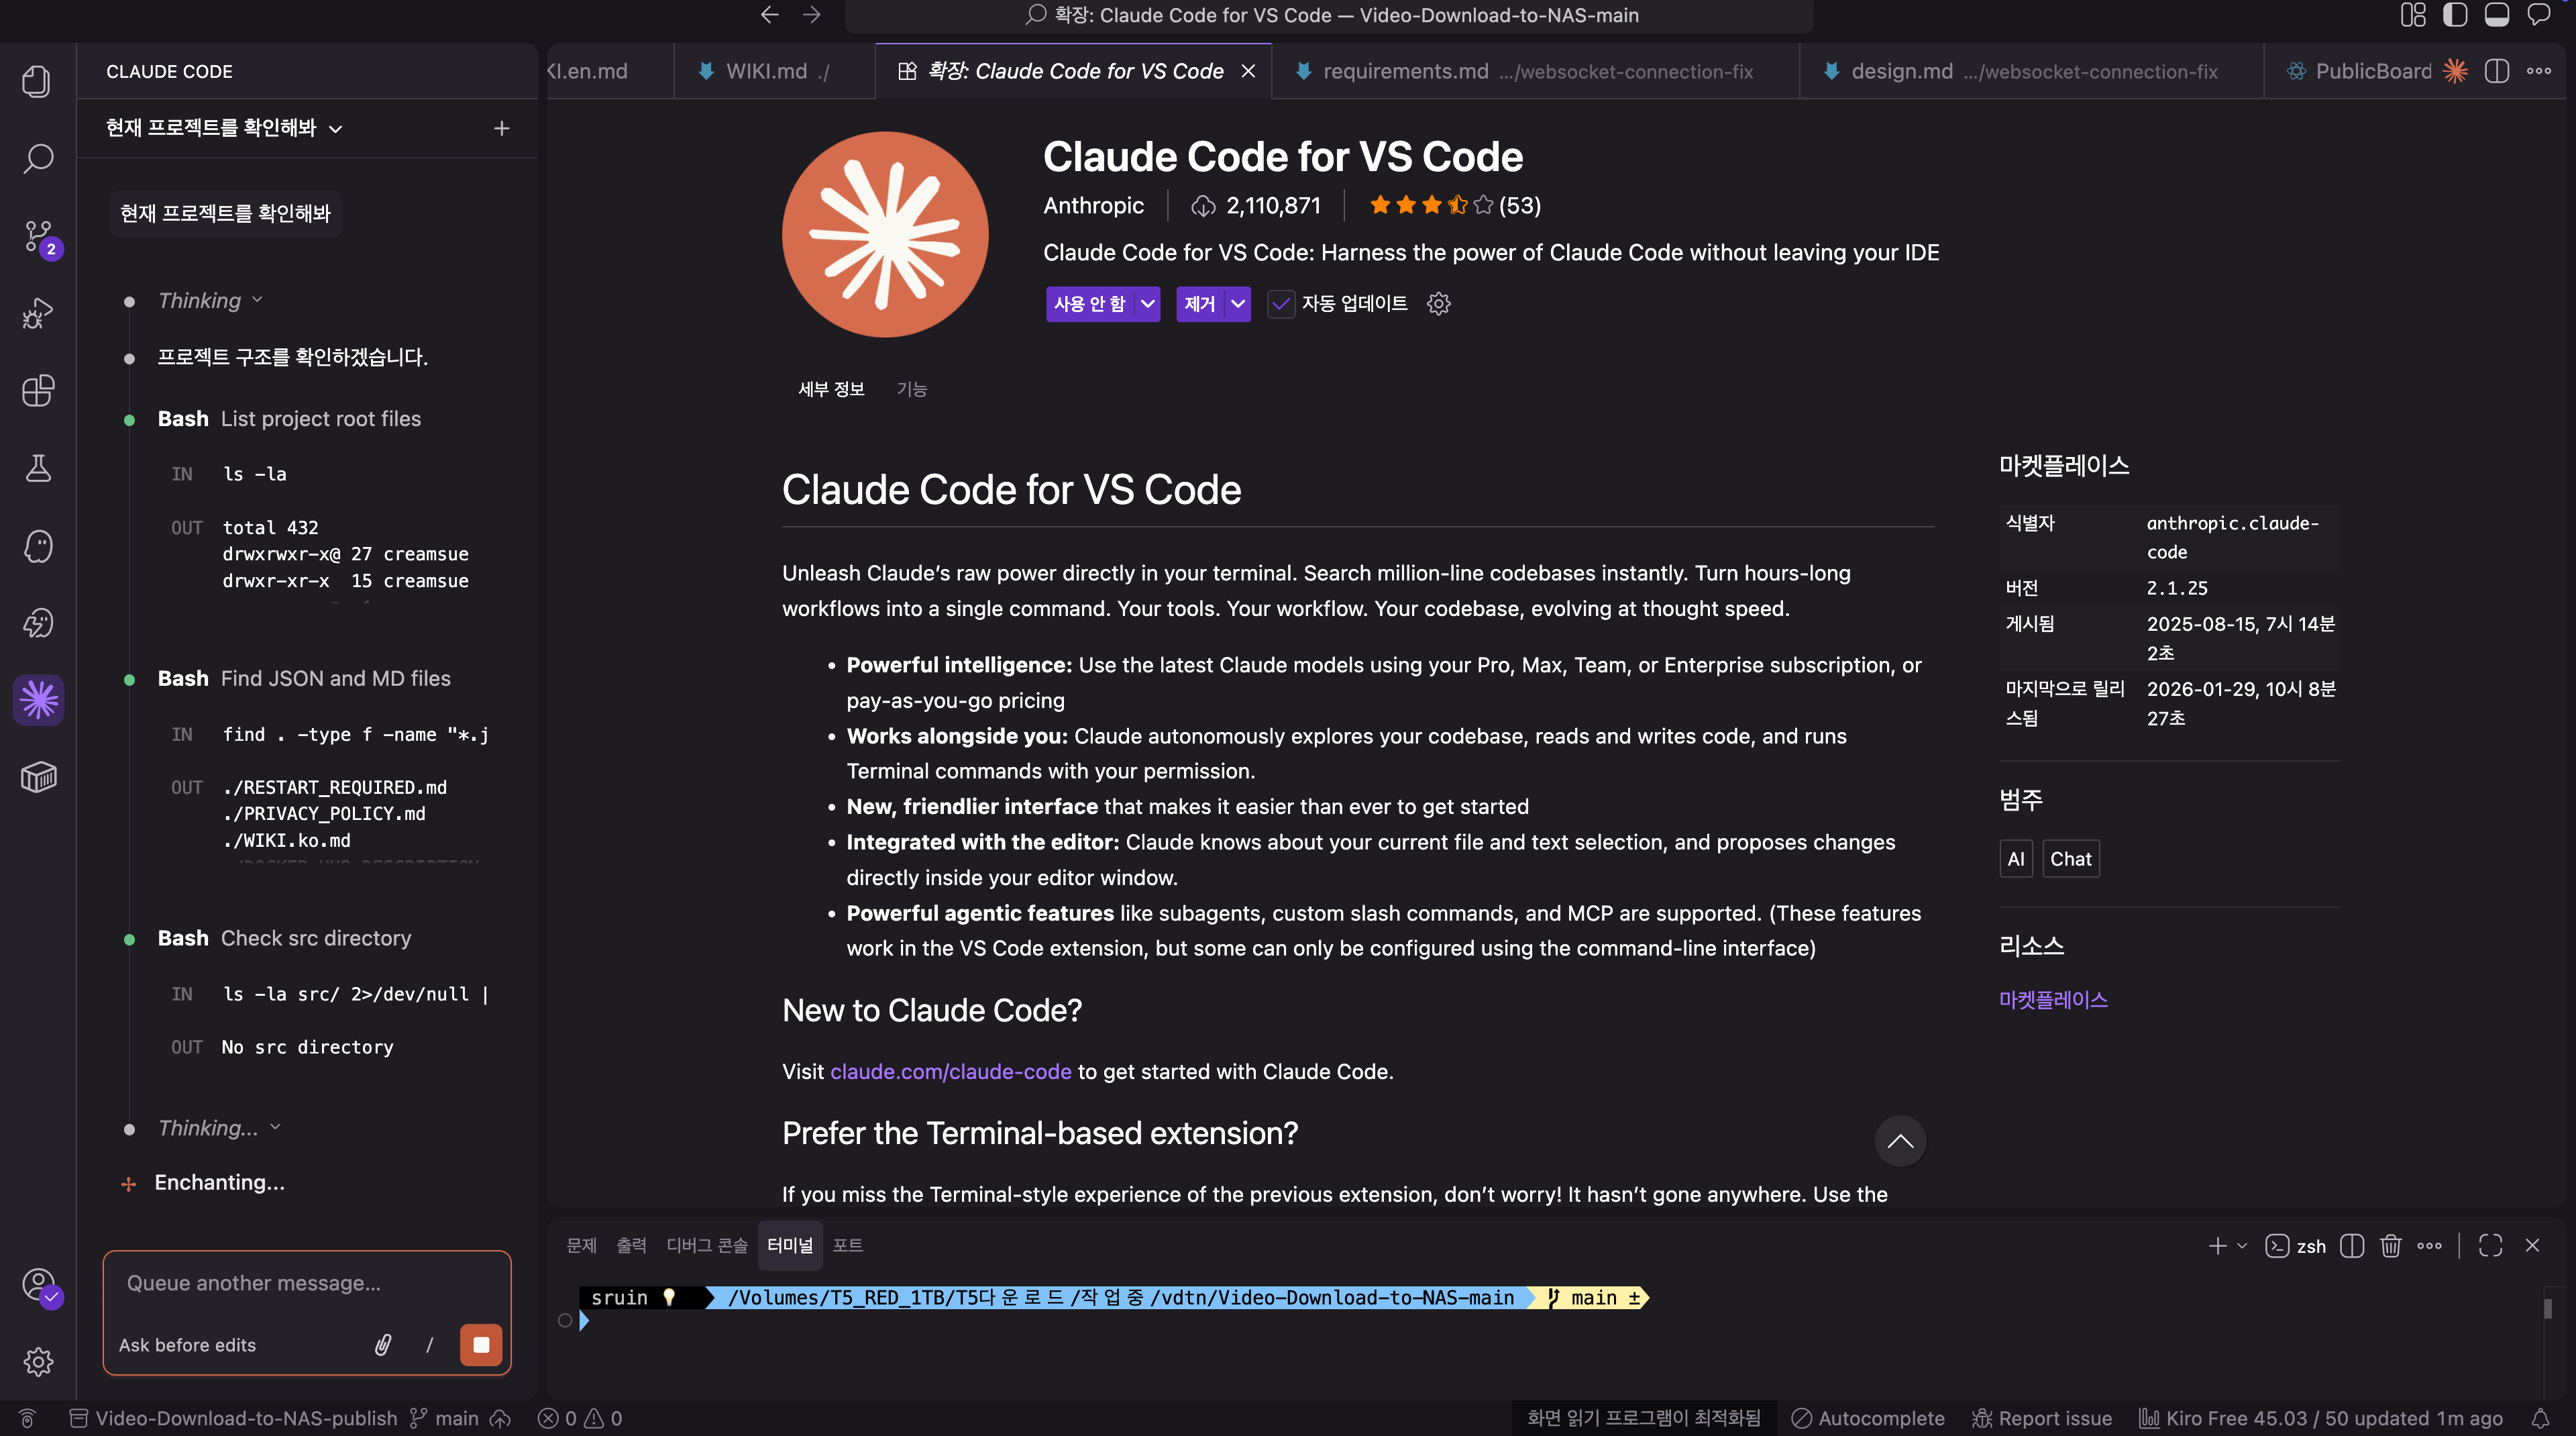Viewport: 2576px width, 1436px height.
Task: Switch to the requirements.md tab
Action: point(1405,71)
